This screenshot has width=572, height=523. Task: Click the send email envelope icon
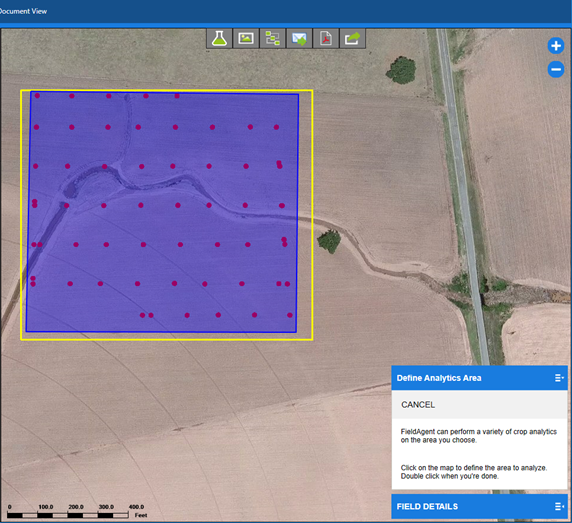click(x=299, y=38)
